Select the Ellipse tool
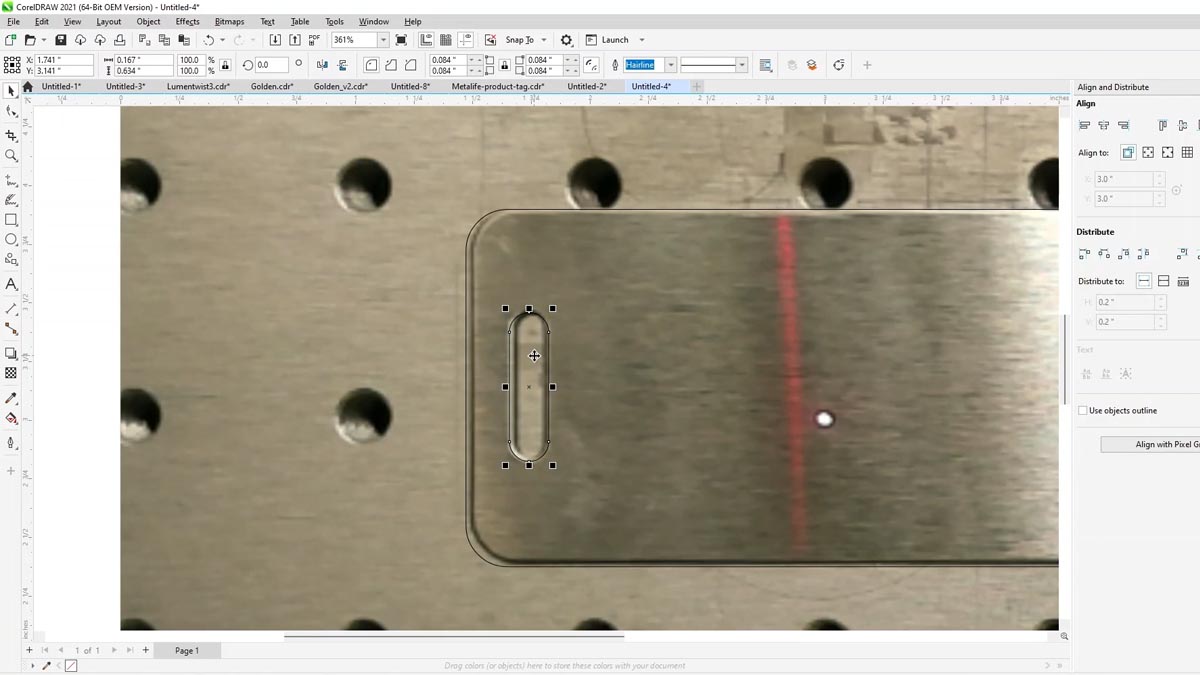 pos(11,240)
